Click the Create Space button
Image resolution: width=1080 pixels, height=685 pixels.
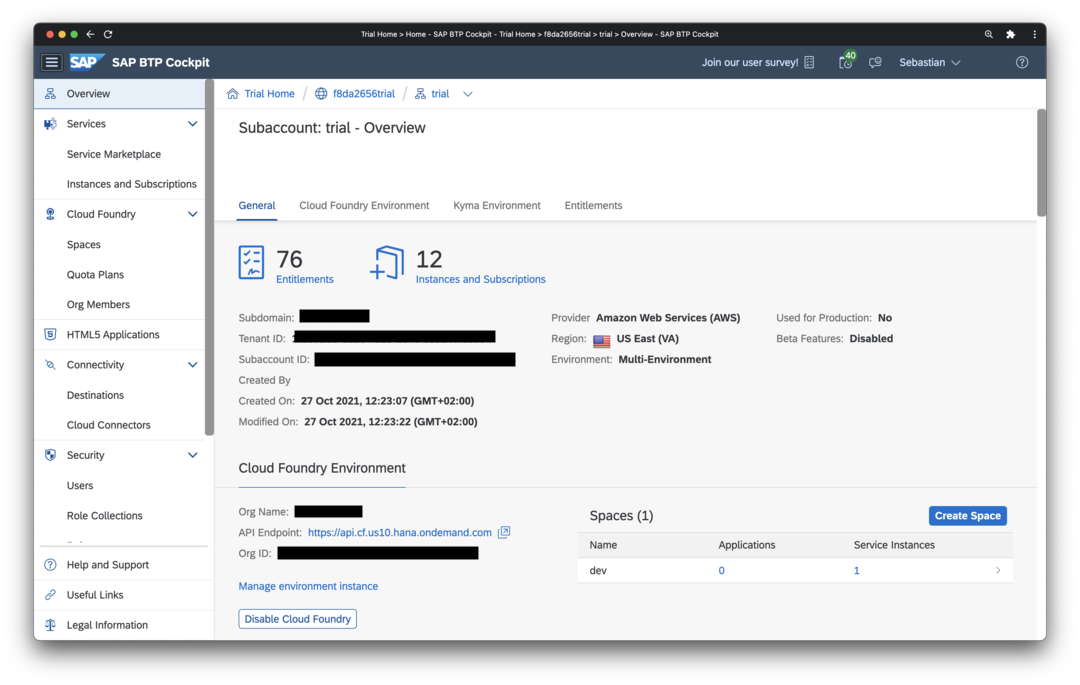(967, 516)
